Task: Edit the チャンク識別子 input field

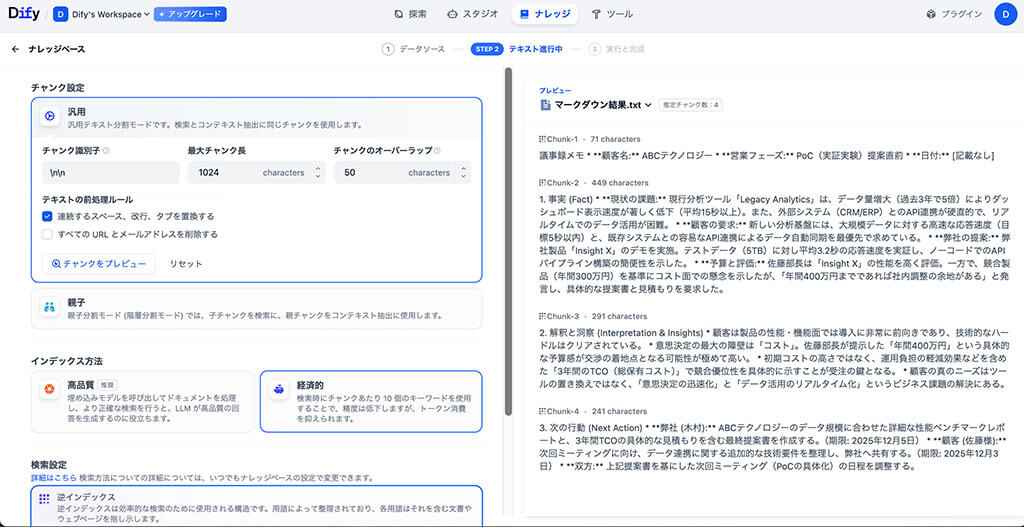Action: (x=110, y=173)
